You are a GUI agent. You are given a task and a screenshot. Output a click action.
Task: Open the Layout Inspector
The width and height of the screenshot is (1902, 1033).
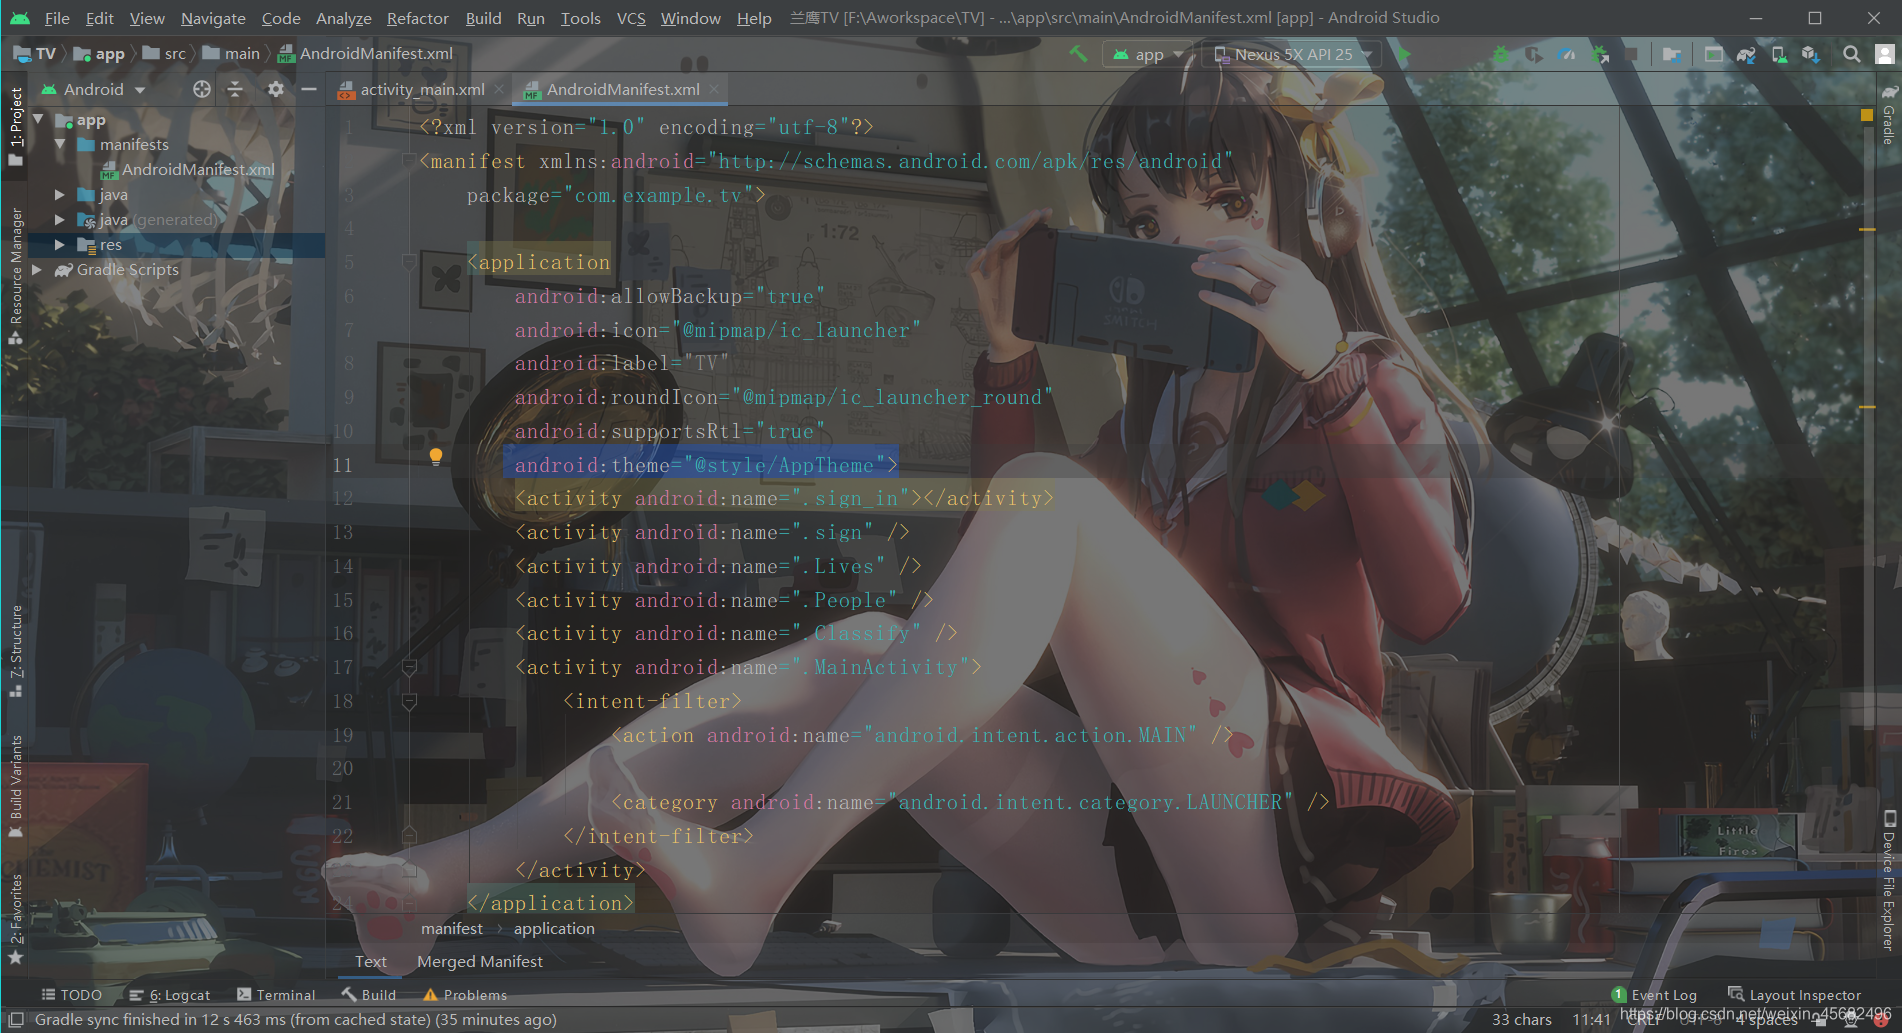pyautogui.click(x=1795, y=995)
